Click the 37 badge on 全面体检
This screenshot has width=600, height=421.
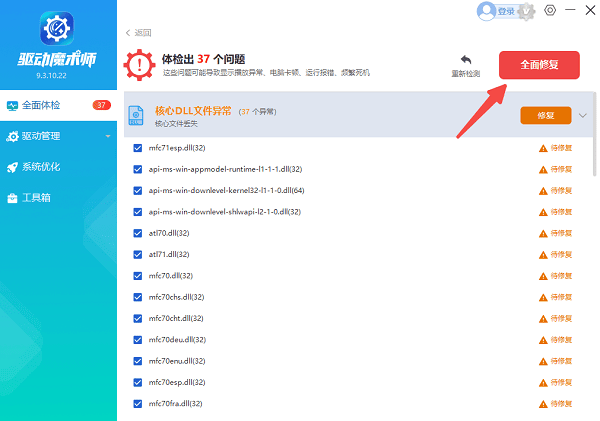(x=101, y=105)
